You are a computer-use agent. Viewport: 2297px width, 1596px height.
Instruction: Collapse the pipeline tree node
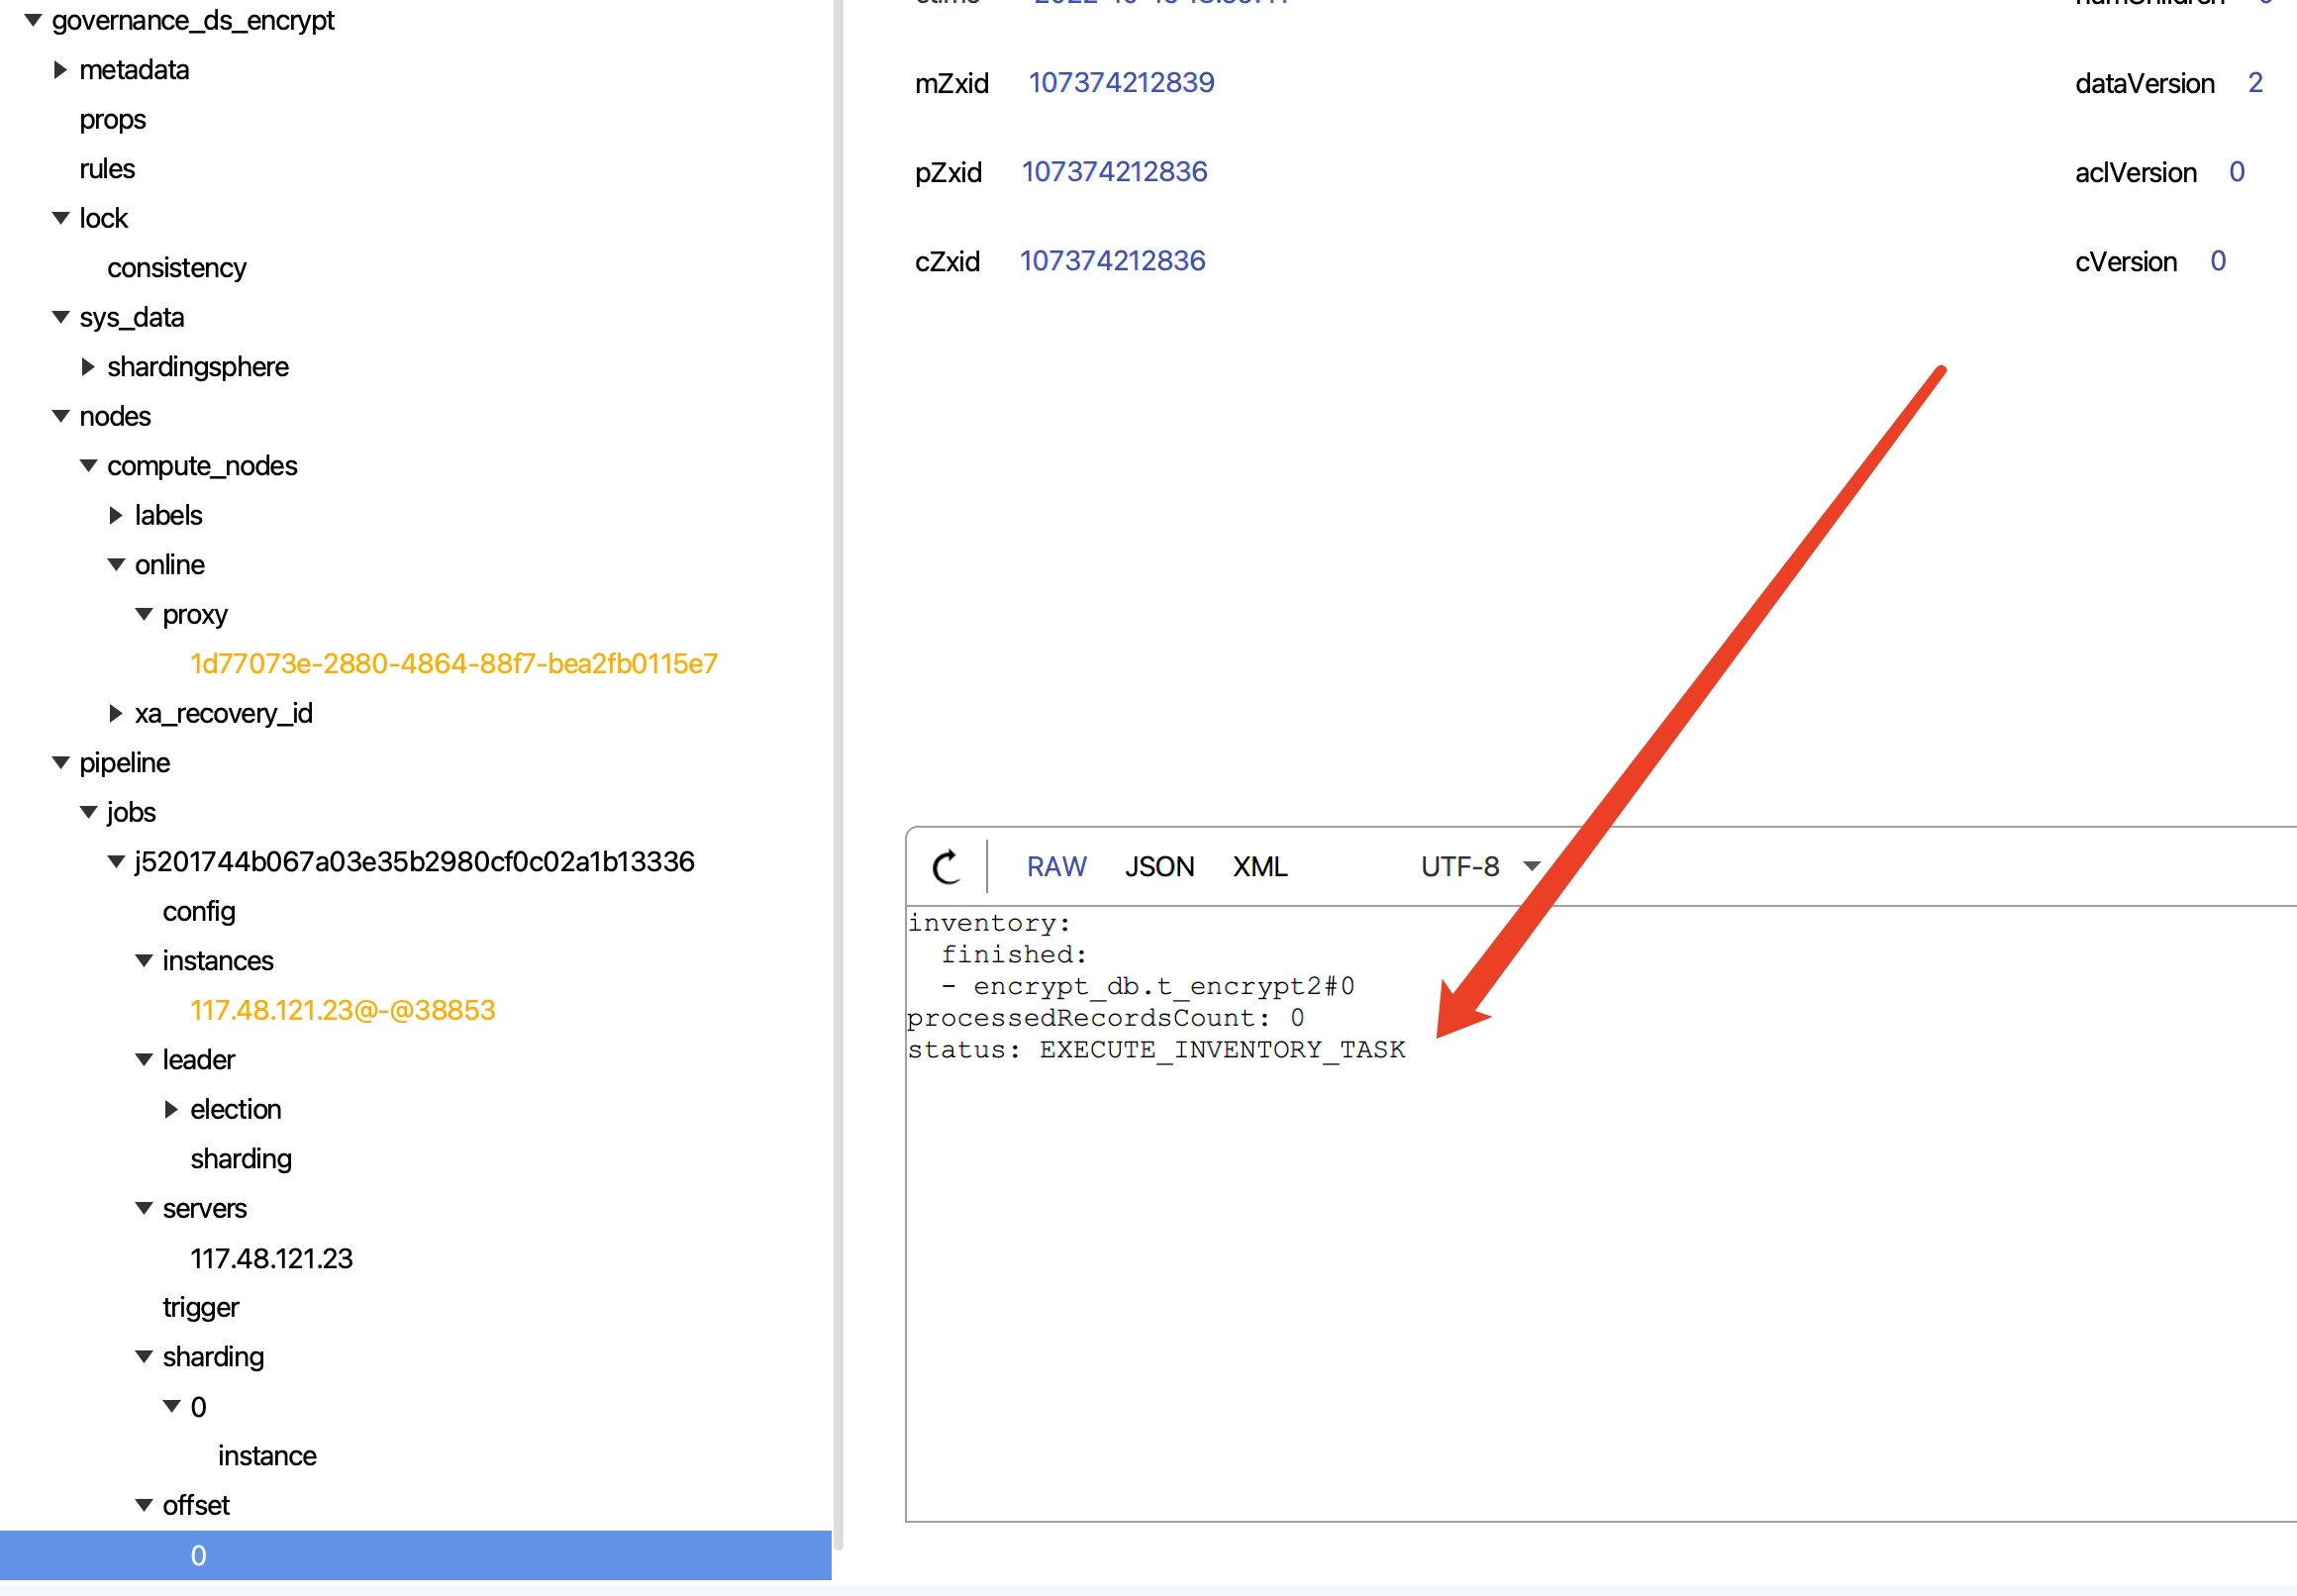pyautogui.click(x=60, y=763)
